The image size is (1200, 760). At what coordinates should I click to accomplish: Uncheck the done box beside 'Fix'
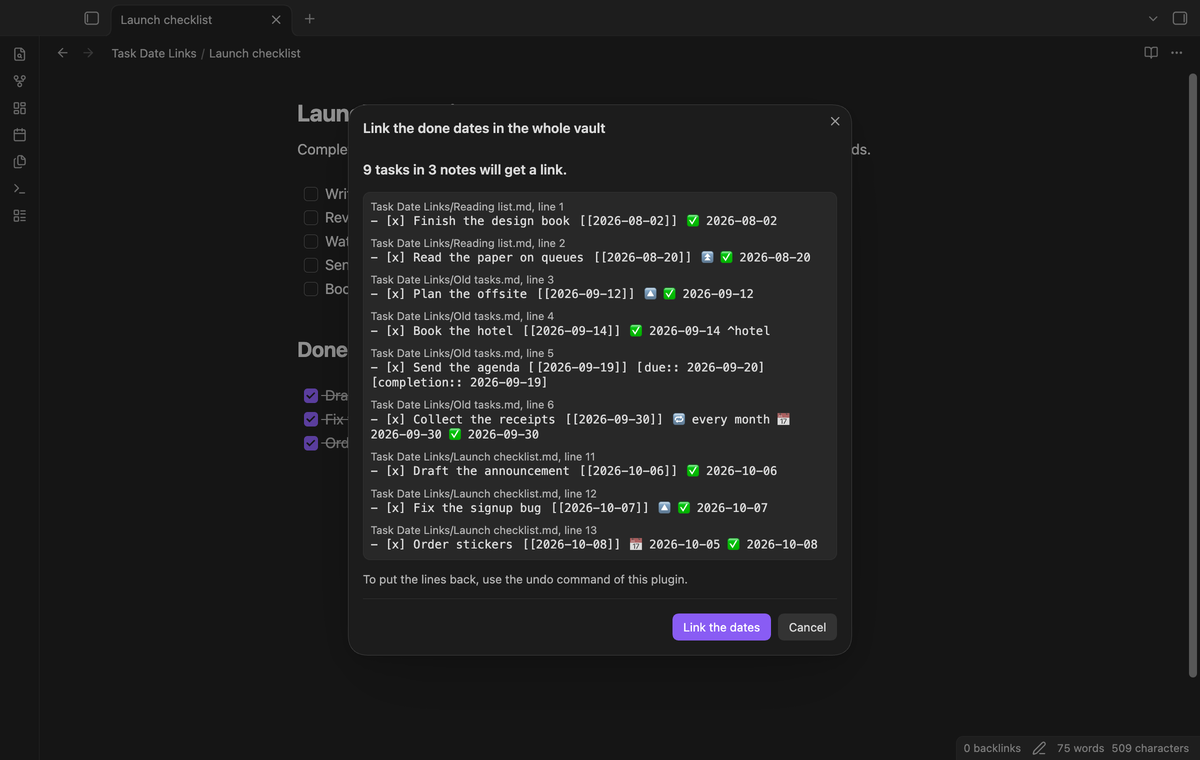[311, 419]
